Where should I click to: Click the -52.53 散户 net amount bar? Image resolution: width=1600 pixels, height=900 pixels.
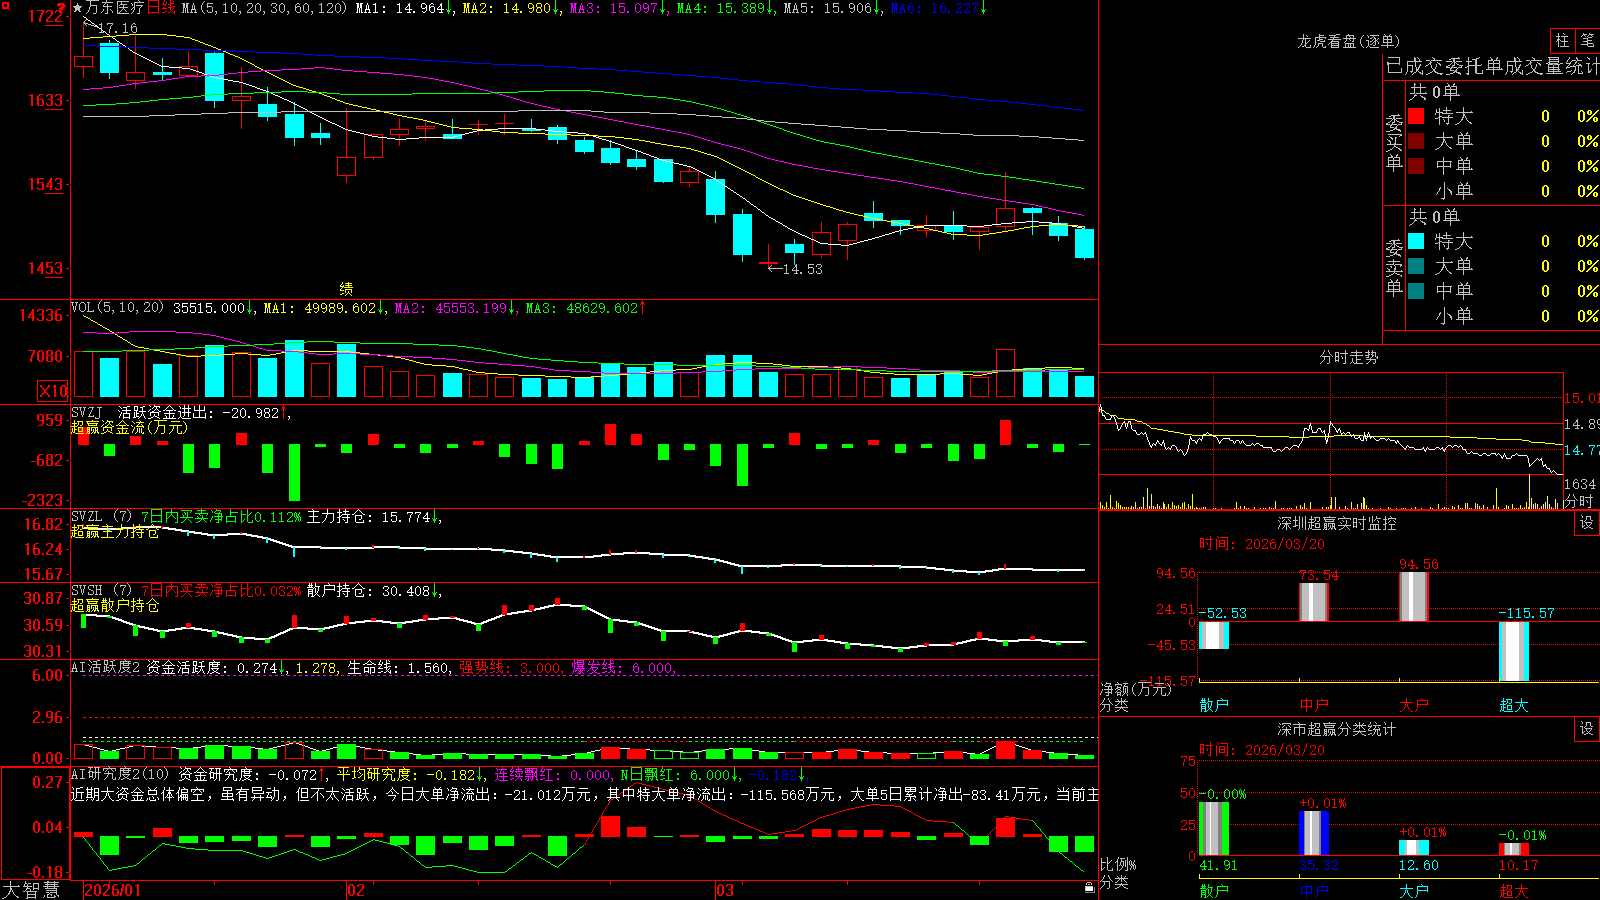1214,635
